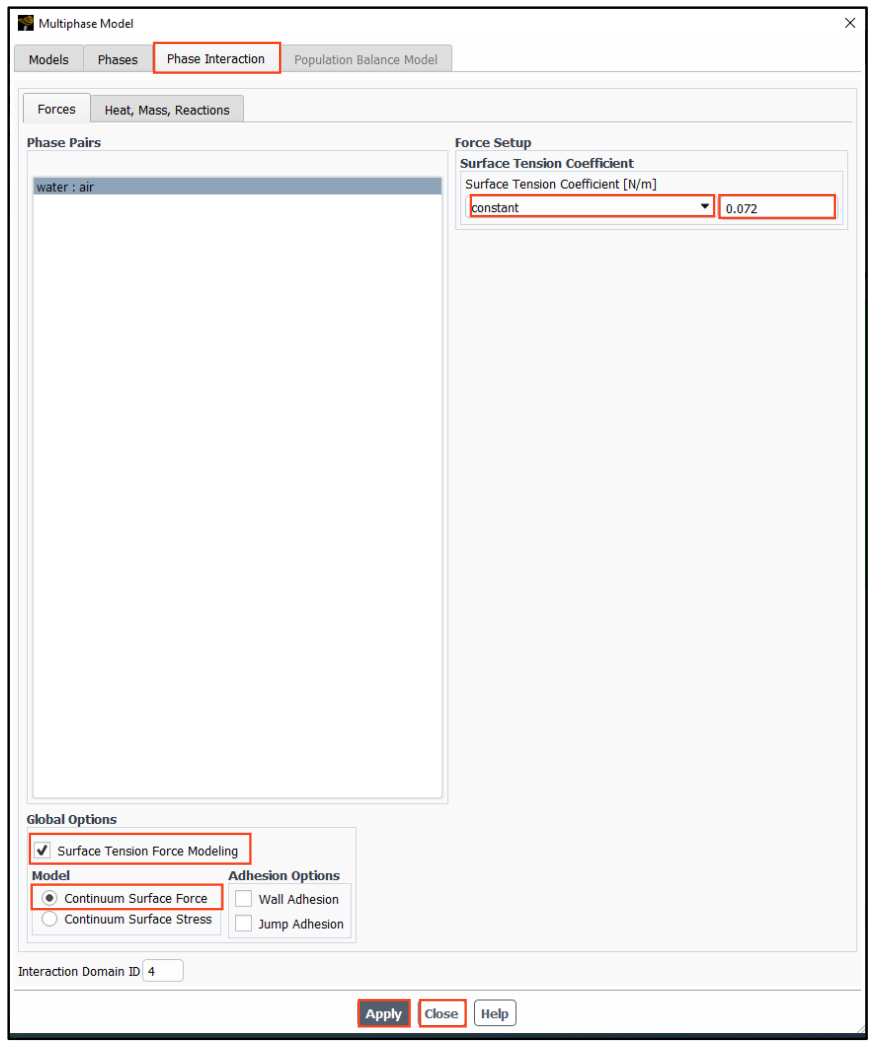The width and height of the screenshot is (870, 1055).
Task: Switch to the Forces sub-tab
Action: tap(57, 109)
